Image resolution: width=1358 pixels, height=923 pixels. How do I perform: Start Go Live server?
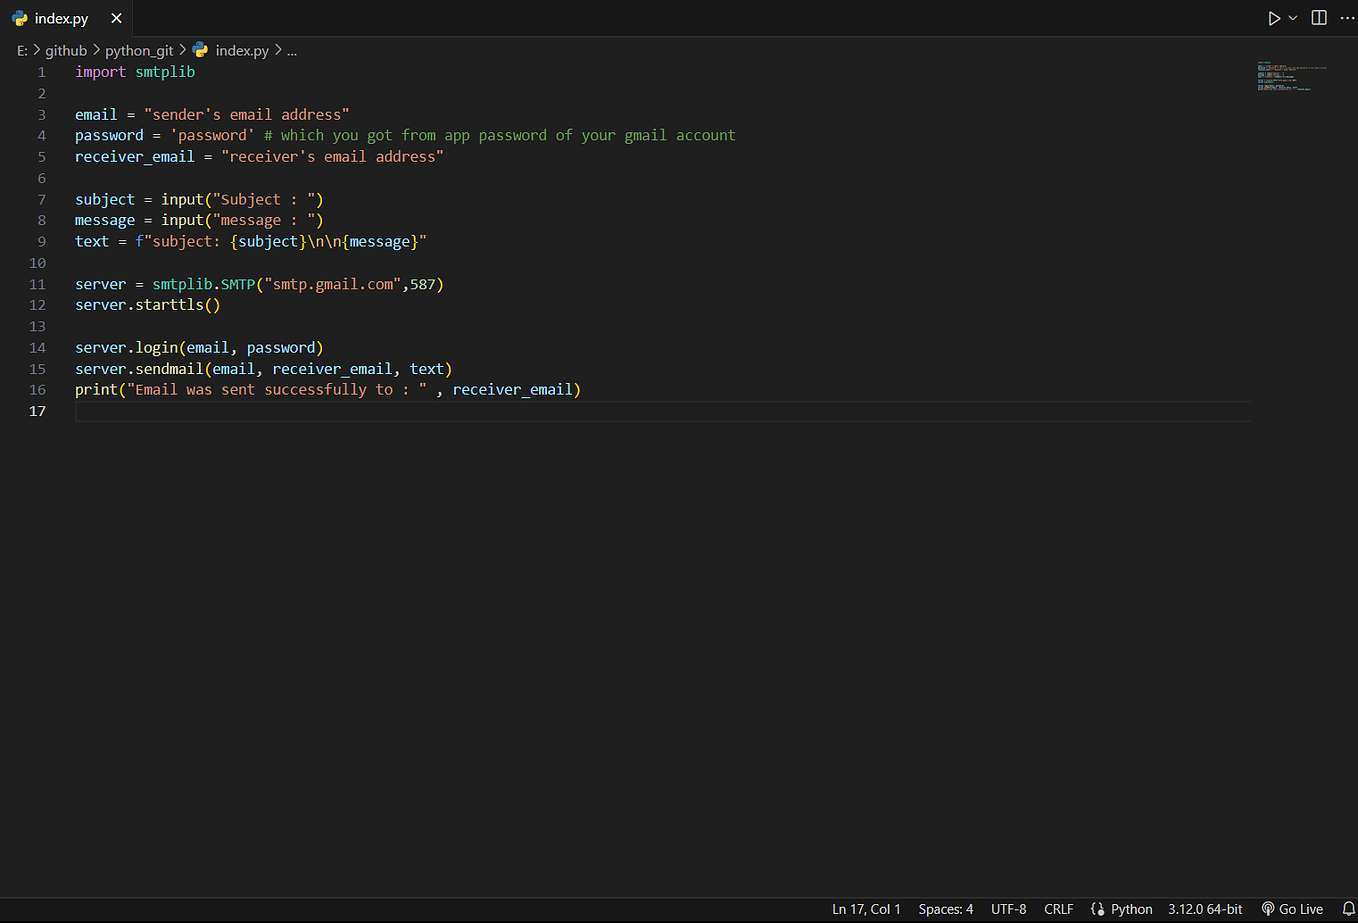pyautogui.click(x=1292, y=909)
